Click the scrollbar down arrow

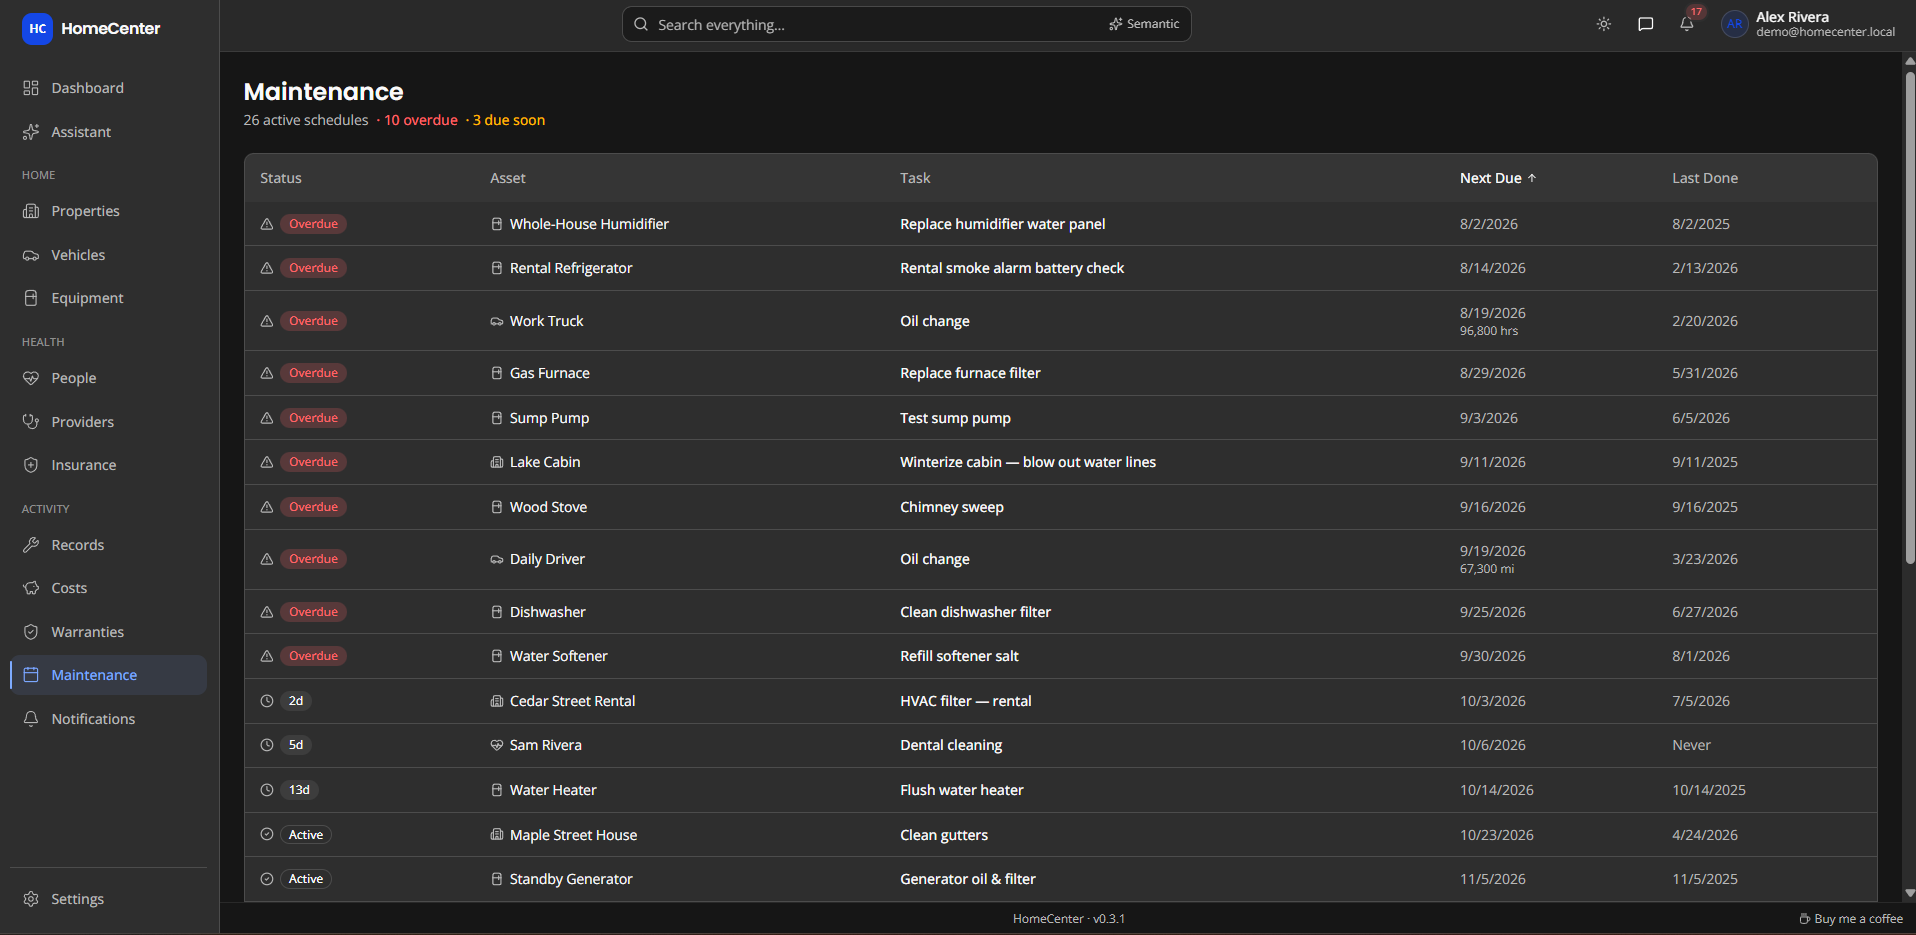[1910, 893]
